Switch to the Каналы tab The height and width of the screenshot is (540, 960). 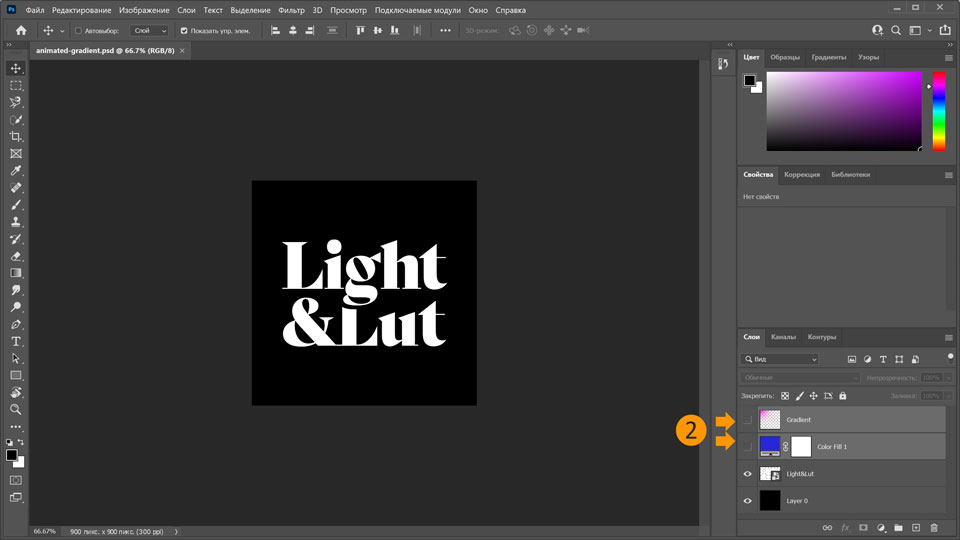click(783, 337)
